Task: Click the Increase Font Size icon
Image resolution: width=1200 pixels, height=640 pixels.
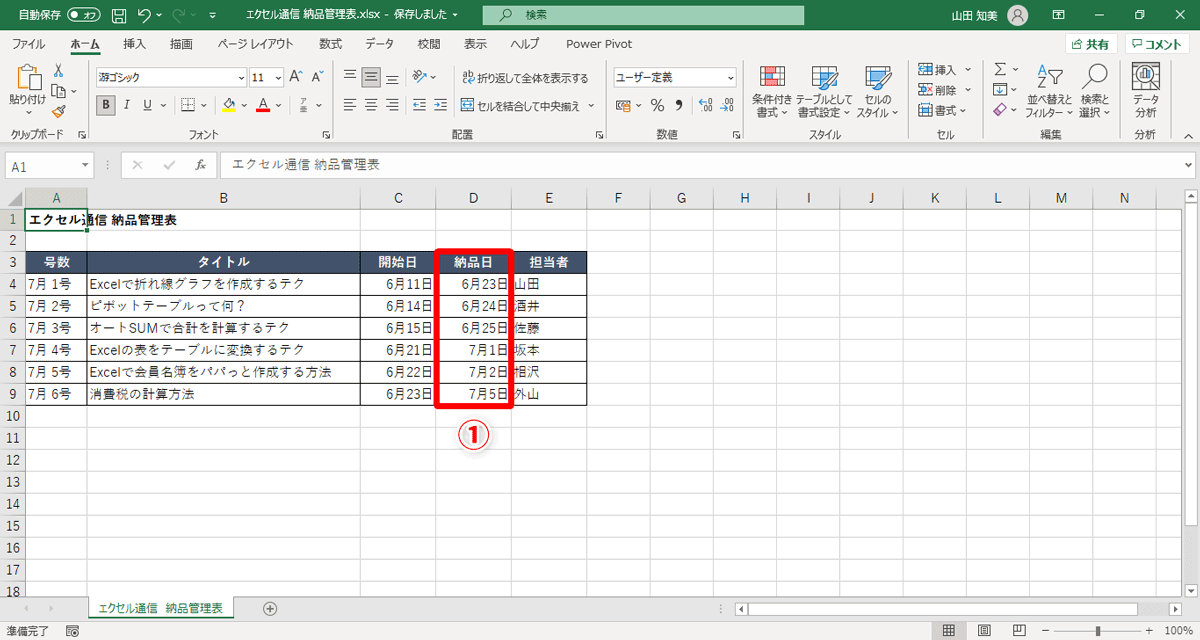Action: [x=295, y=77]
